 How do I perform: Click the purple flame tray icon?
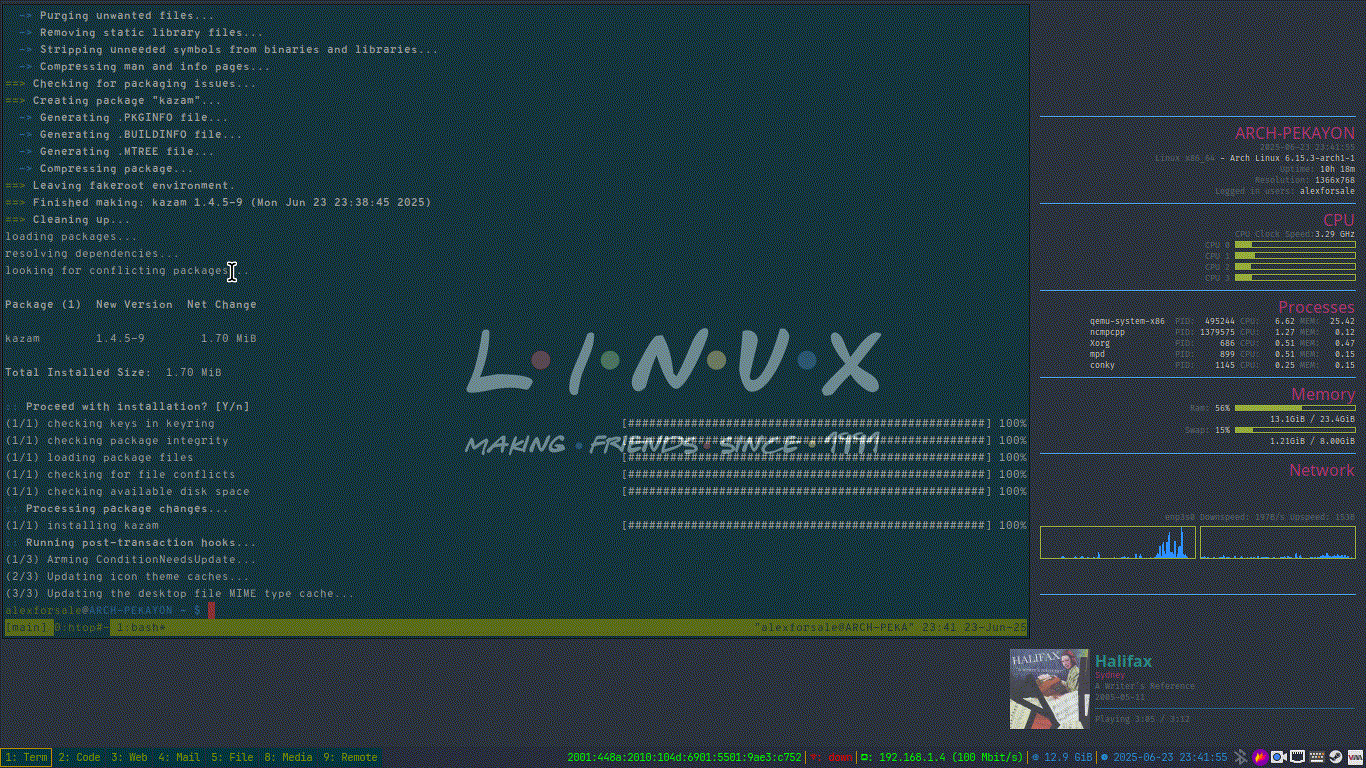click(1260, 757)
